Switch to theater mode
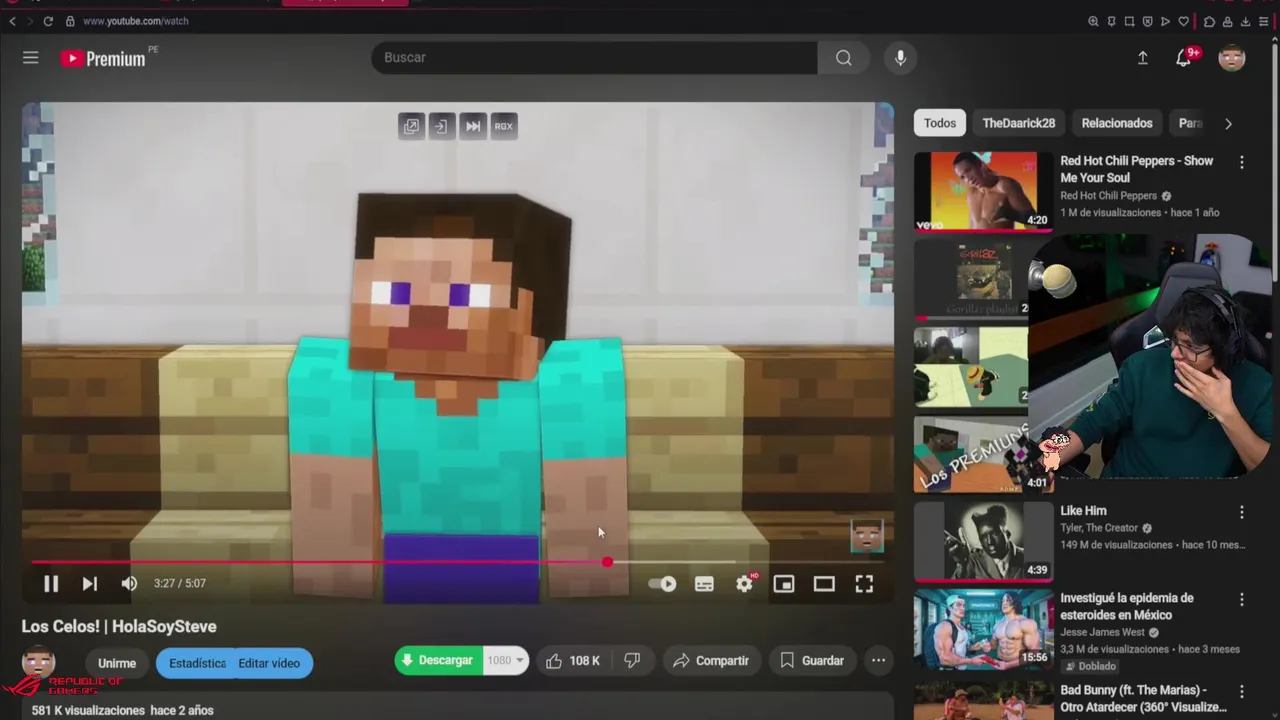This screenshot has height=720, width=1280. (x=824, y=584)
